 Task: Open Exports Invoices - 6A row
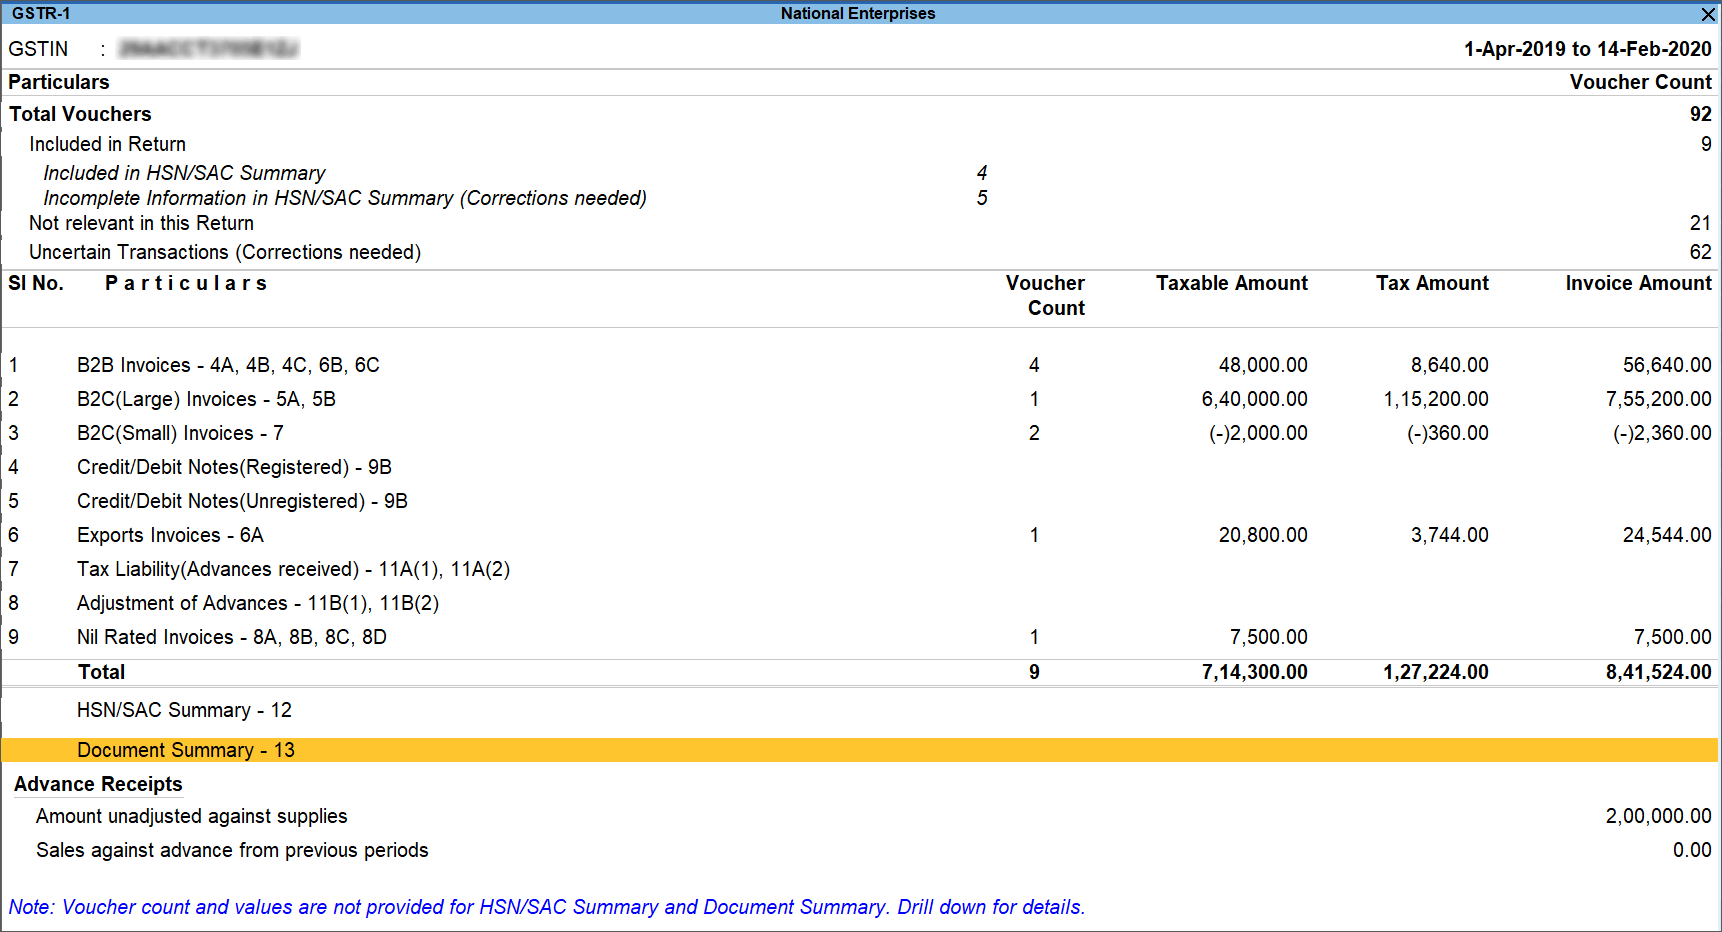[x=170, y=535]
